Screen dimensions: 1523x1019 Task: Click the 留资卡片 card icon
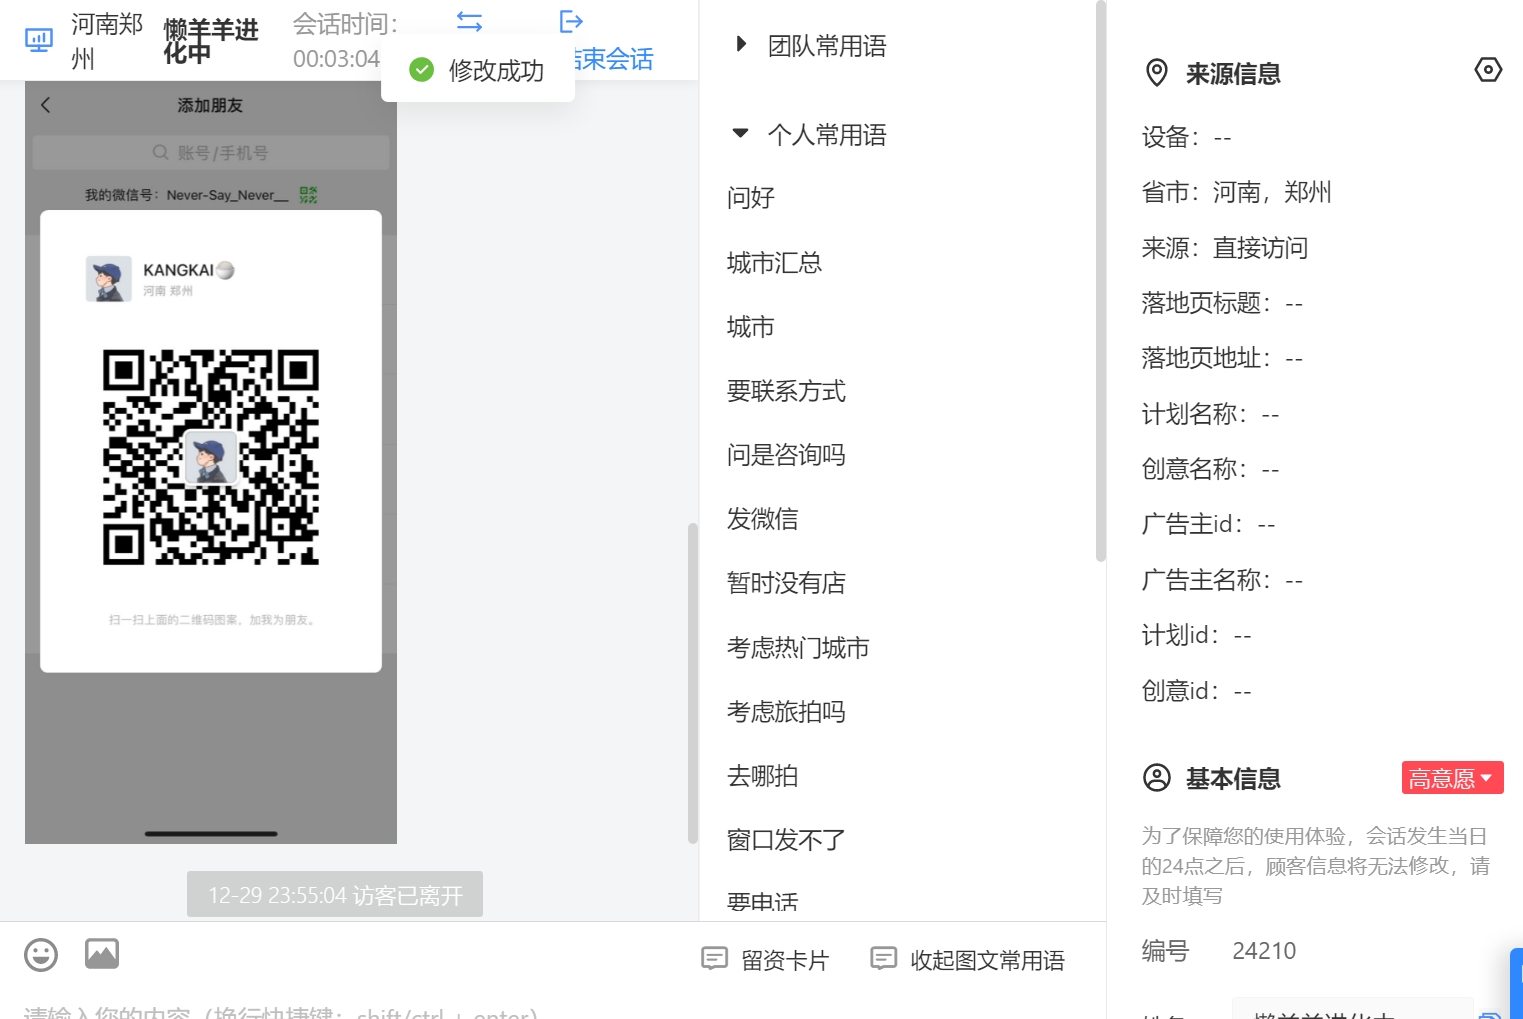(714, 959)
